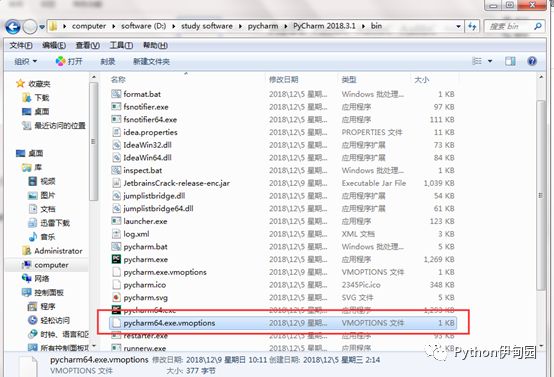The image size is (554, 377).
Task: Click the Back navigation arrow
Action: coord(13,27)
